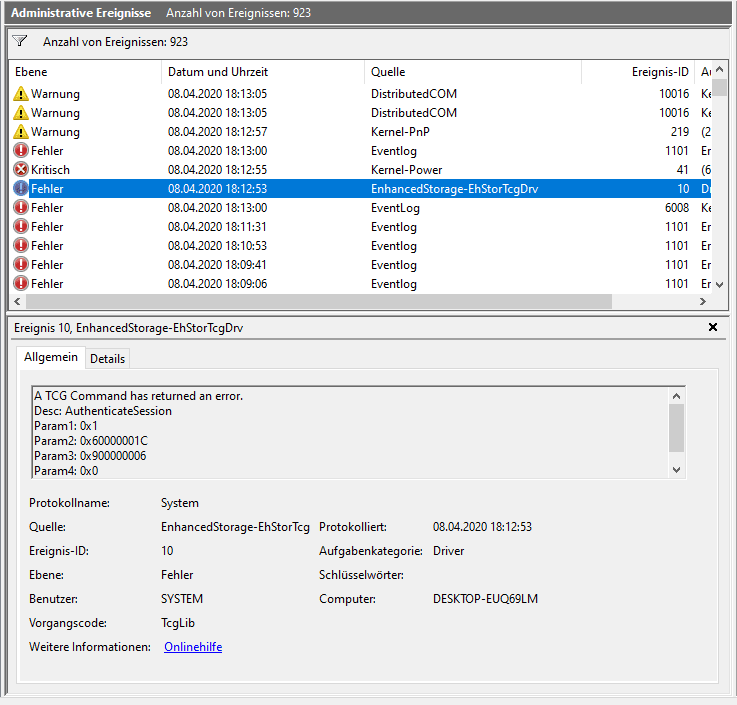Screen dimensions: 737x705
Task: Click event list horizontal scrollbar thumb
Action: (x=319, y=301)
